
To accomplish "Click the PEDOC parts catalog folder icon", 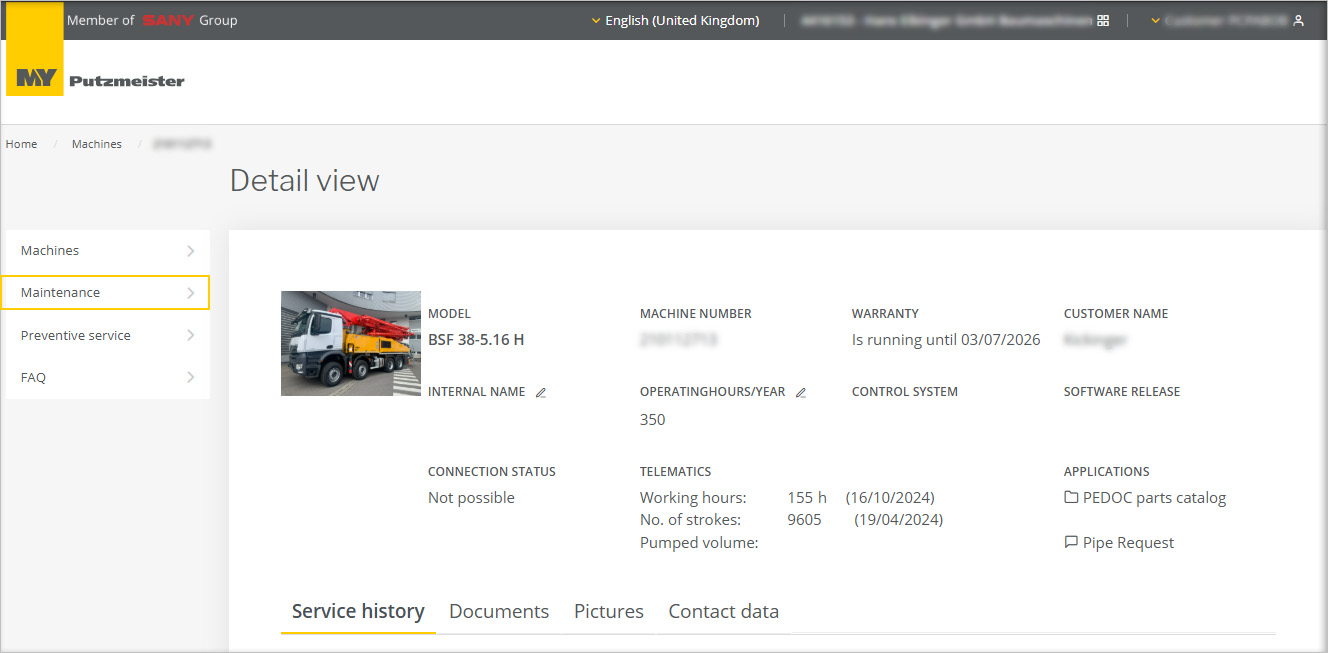I will 1071,498.
